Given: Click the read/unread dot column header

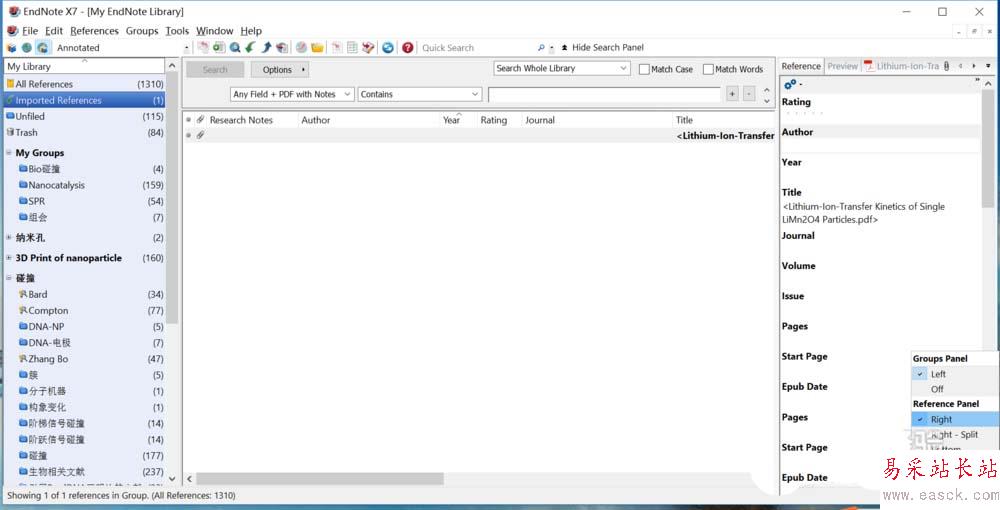Looking at the screenshot, I should (188, 120).
